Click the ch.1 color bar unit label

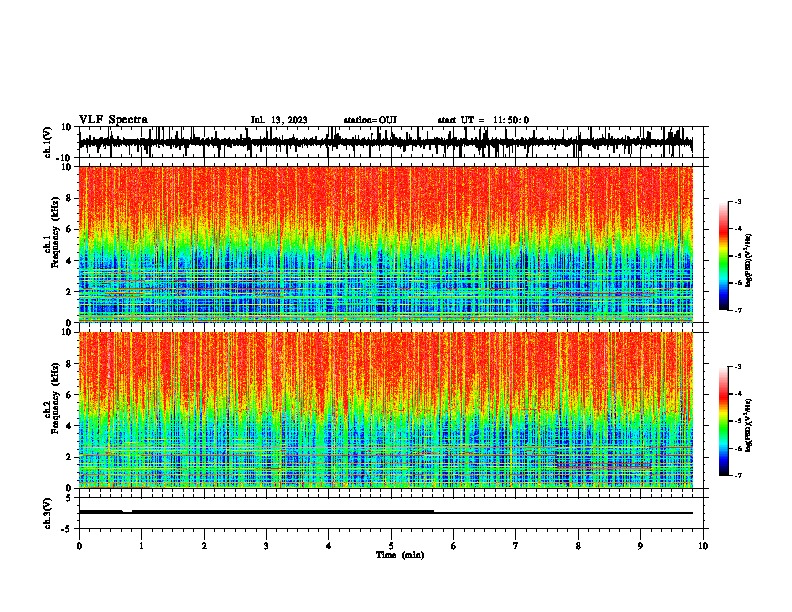[748, 261]
